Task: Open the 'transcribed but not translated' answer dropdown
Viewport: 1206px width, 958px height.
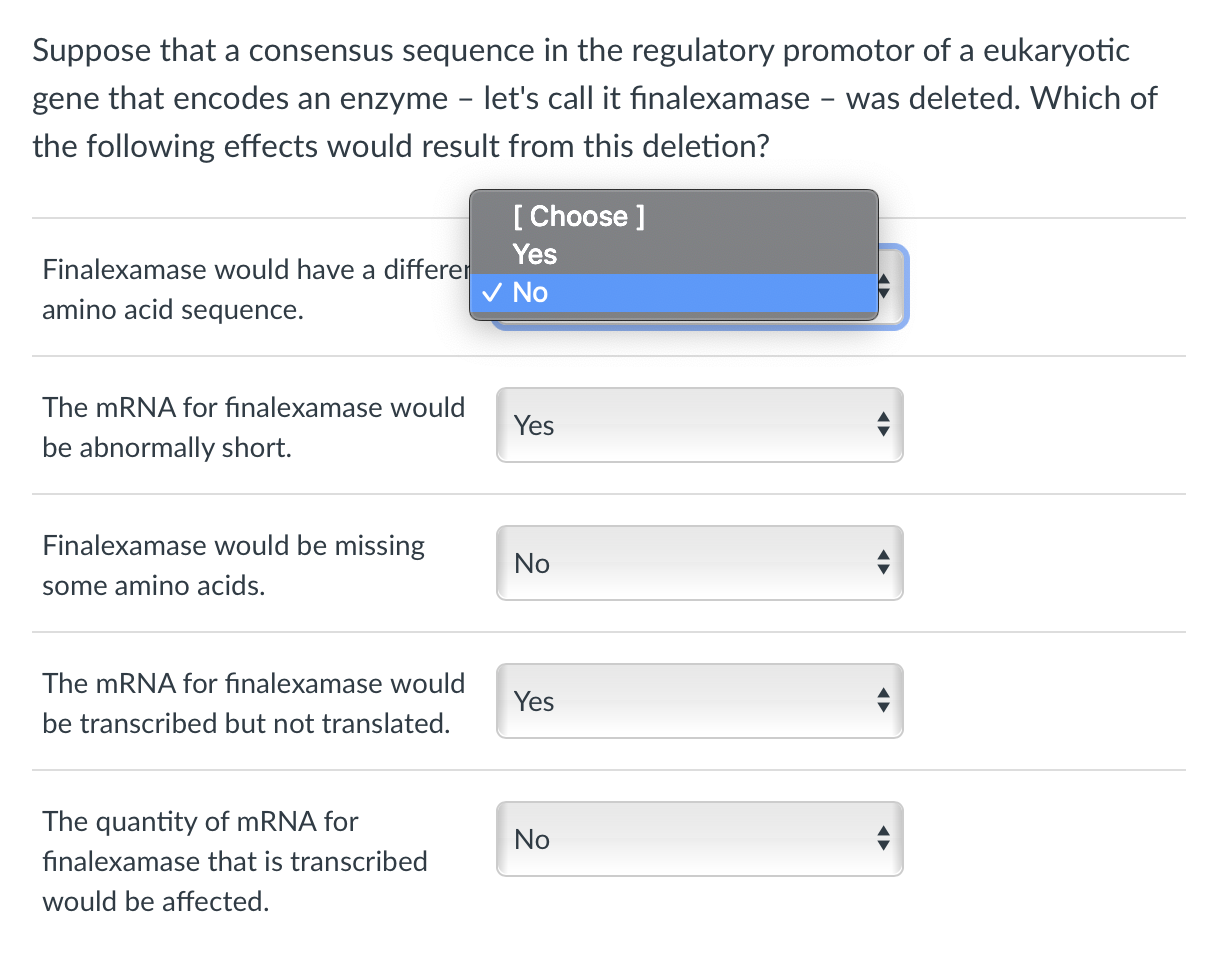Action: pyautogui.click(x=700, y=701)
